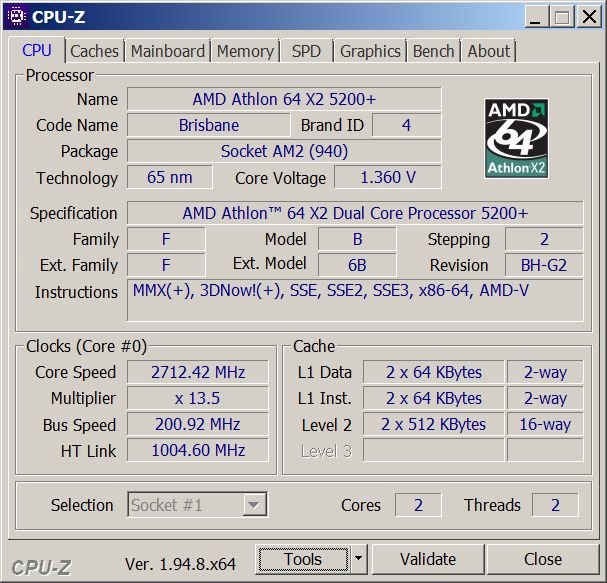Open the Socket #1 selection dropdown
This screenshot has height=583, width=607.
(x=197, y=504)
